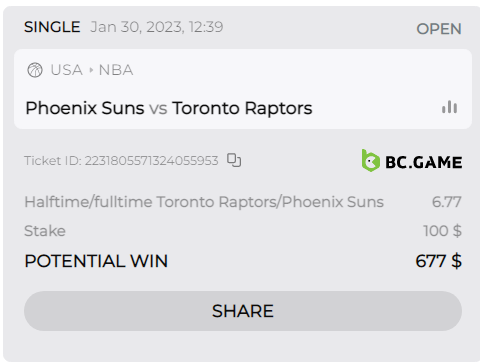Click the Halftime/fulltime market selection
480x363 pixels.
pos(204,202)
